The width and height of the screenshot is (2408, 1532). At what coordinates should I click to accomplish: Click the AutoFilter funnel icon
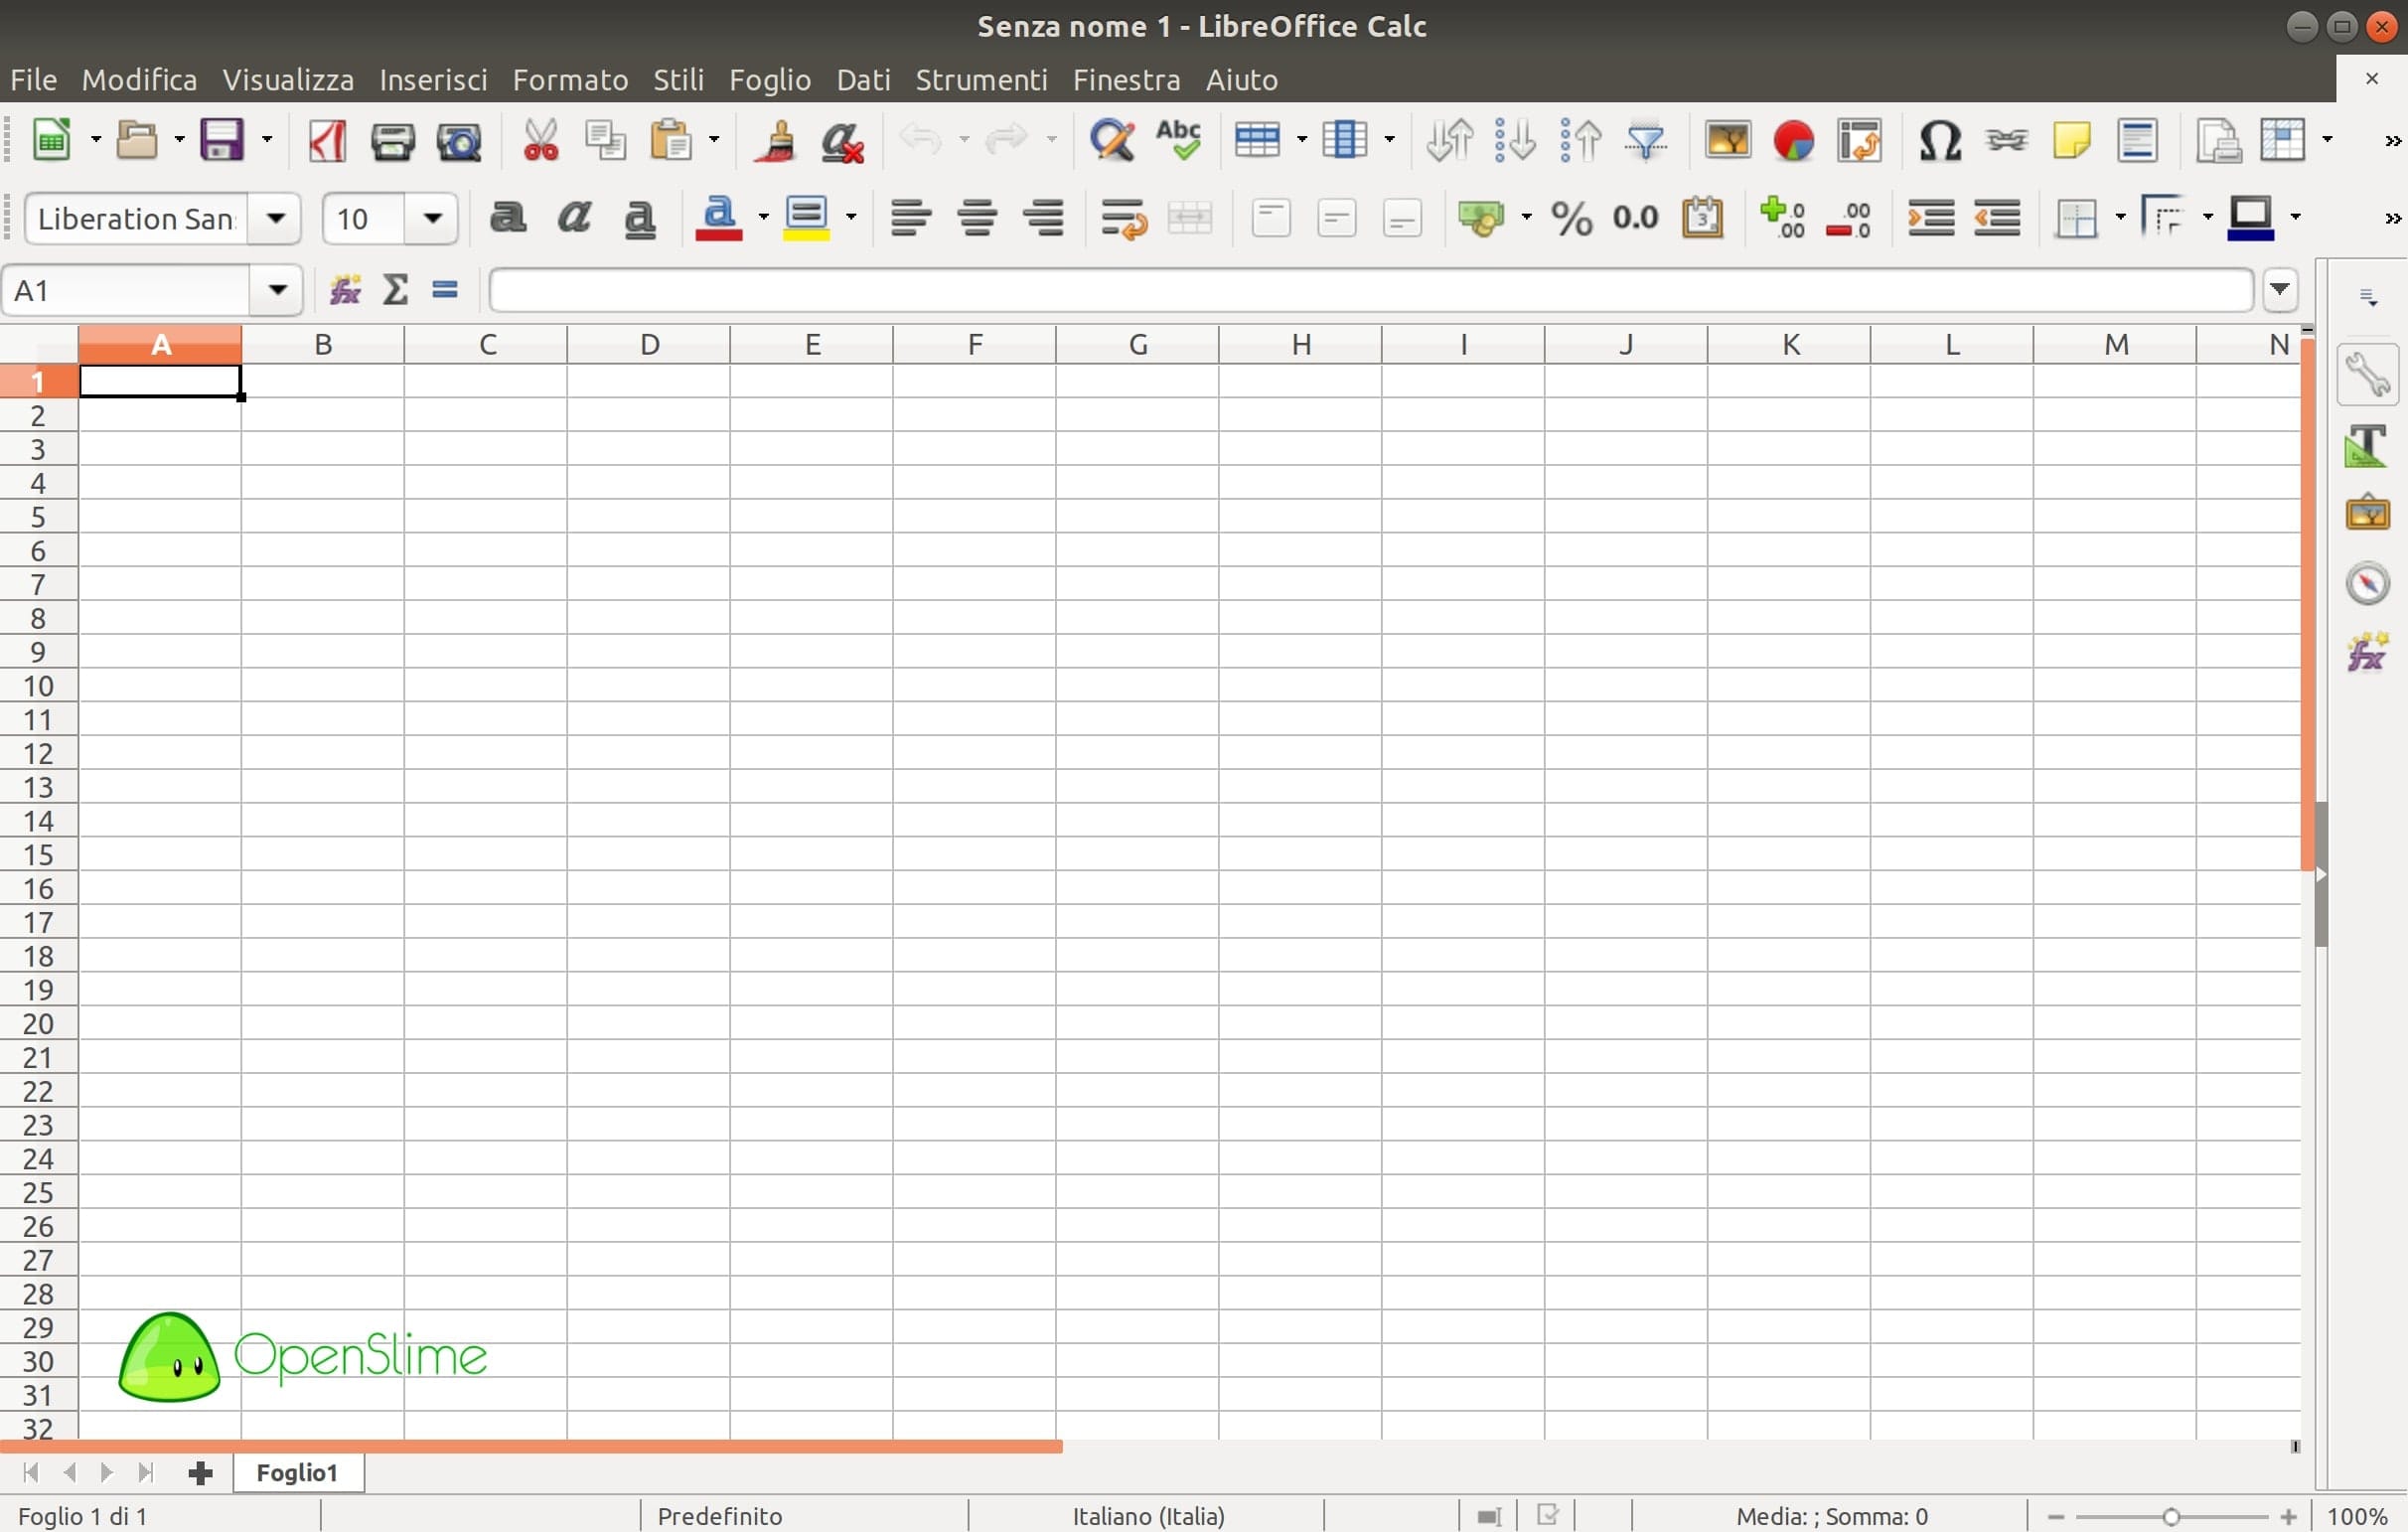(1645, 140)
